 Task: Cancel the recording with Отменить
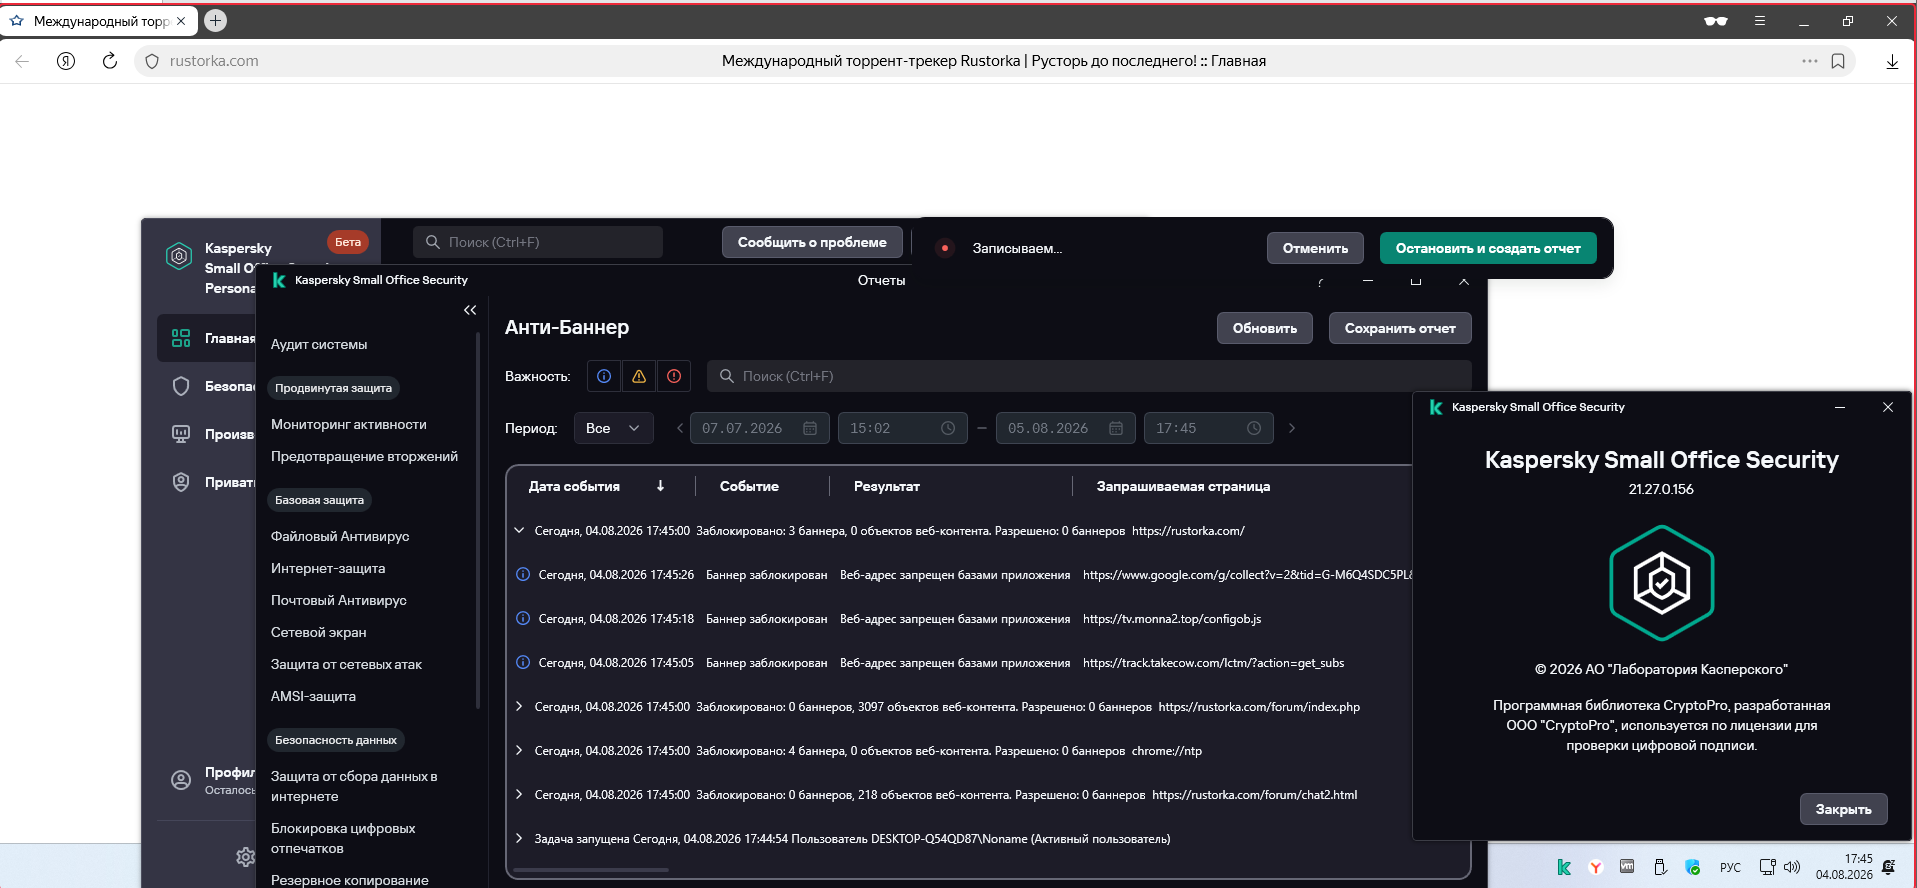point(1315,248)
